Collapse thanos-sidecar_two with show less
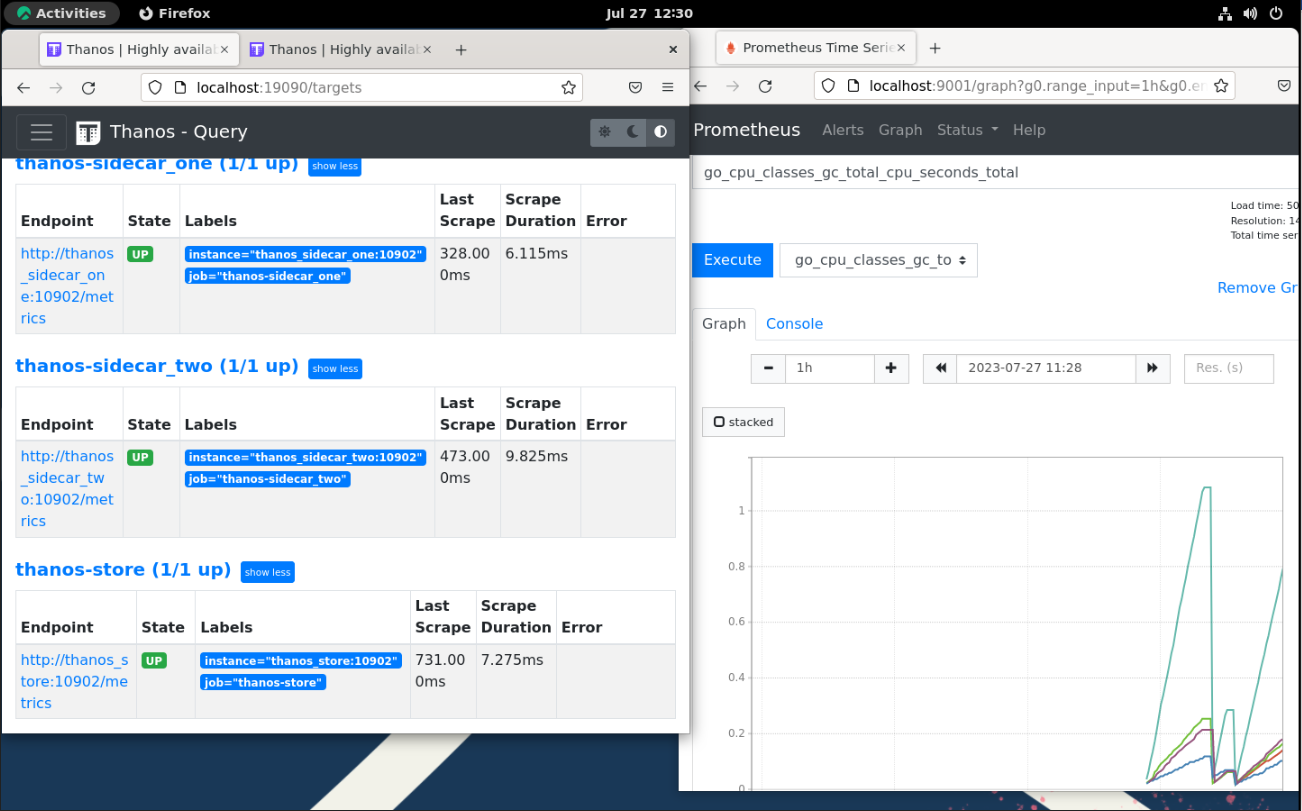The height and width of the screenshot is (811, 1302). [x=335, y=369]
